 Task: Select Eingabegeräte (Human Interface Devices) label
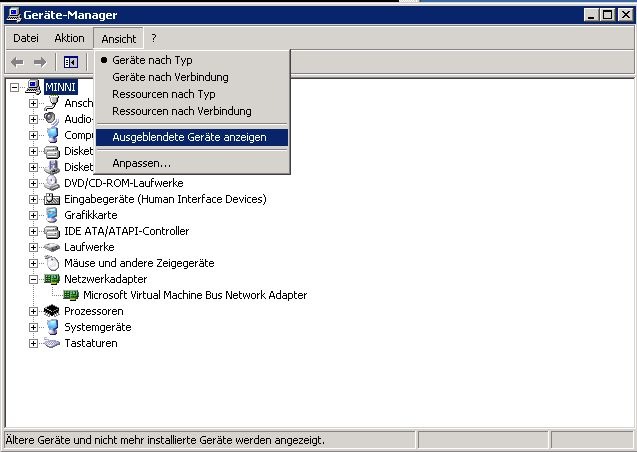[x=165, y=199]
